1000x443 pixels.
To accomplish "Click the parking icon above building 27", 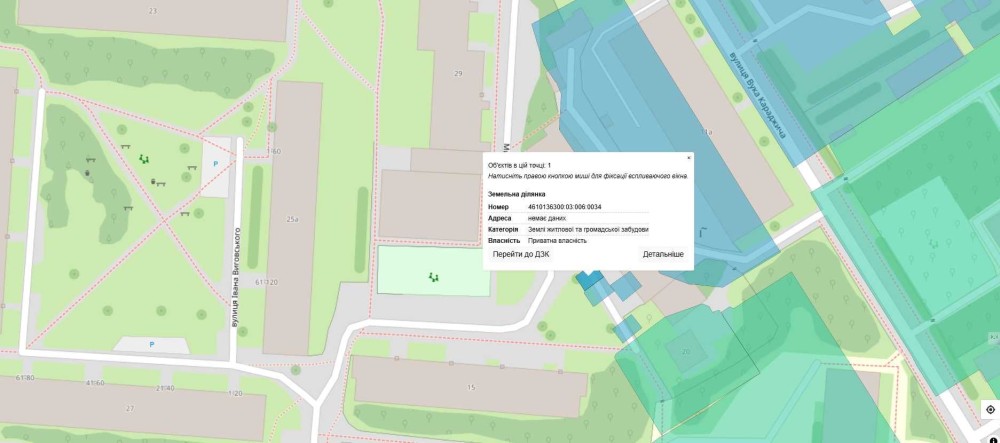I will pyautogui.click(x=152, y=344).
